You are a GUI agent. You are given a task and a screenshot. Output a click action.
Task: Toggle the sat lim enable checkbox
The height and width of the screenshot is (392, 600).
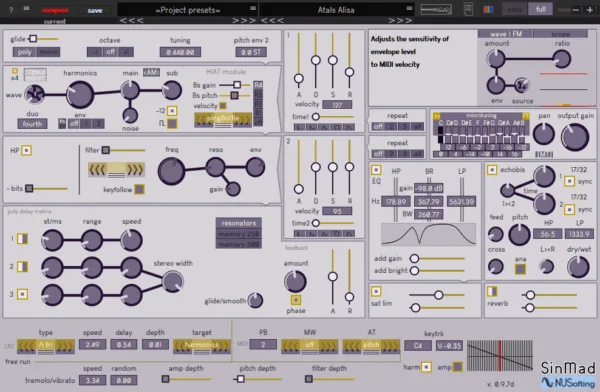point(376,292)
